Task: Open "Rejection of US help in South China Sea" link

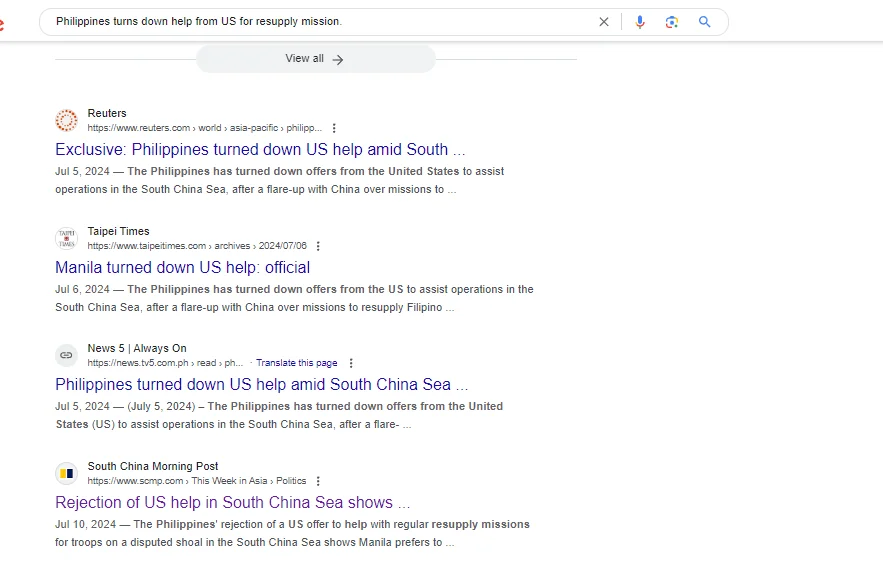Action: coord(233,502)
